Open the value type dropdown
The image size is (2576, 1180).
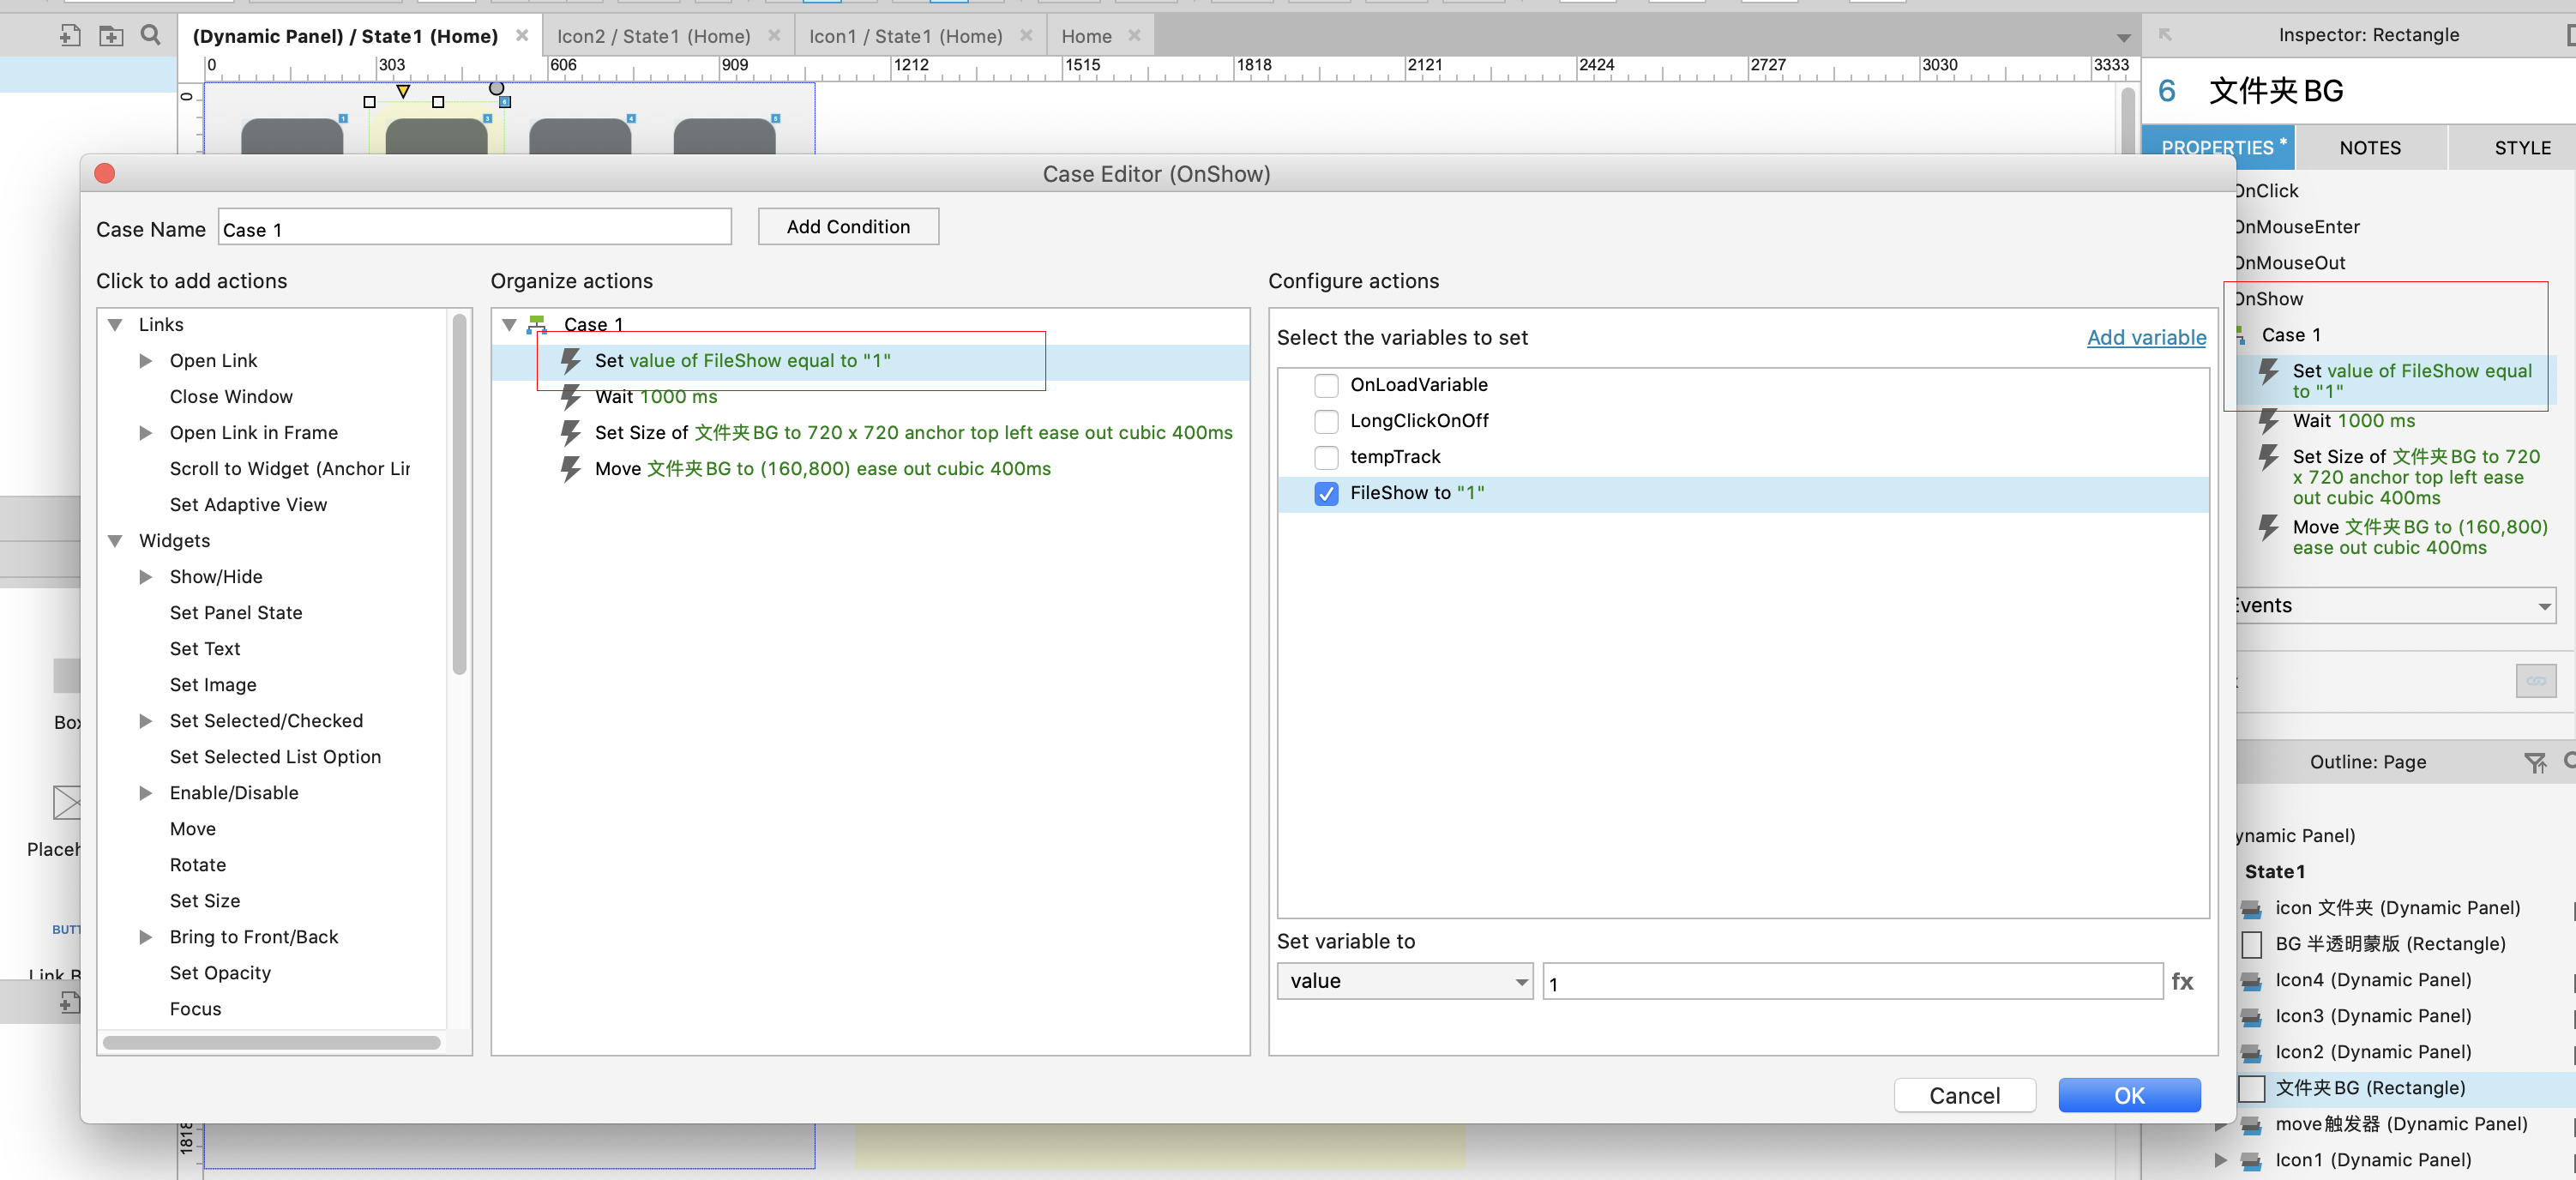point(1404,981)
